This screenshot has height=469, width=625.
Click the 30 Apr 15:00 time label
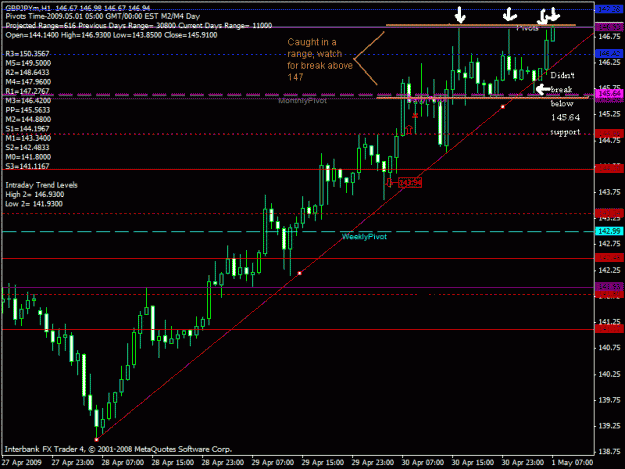pyautogui.click(x=473, y=463)
